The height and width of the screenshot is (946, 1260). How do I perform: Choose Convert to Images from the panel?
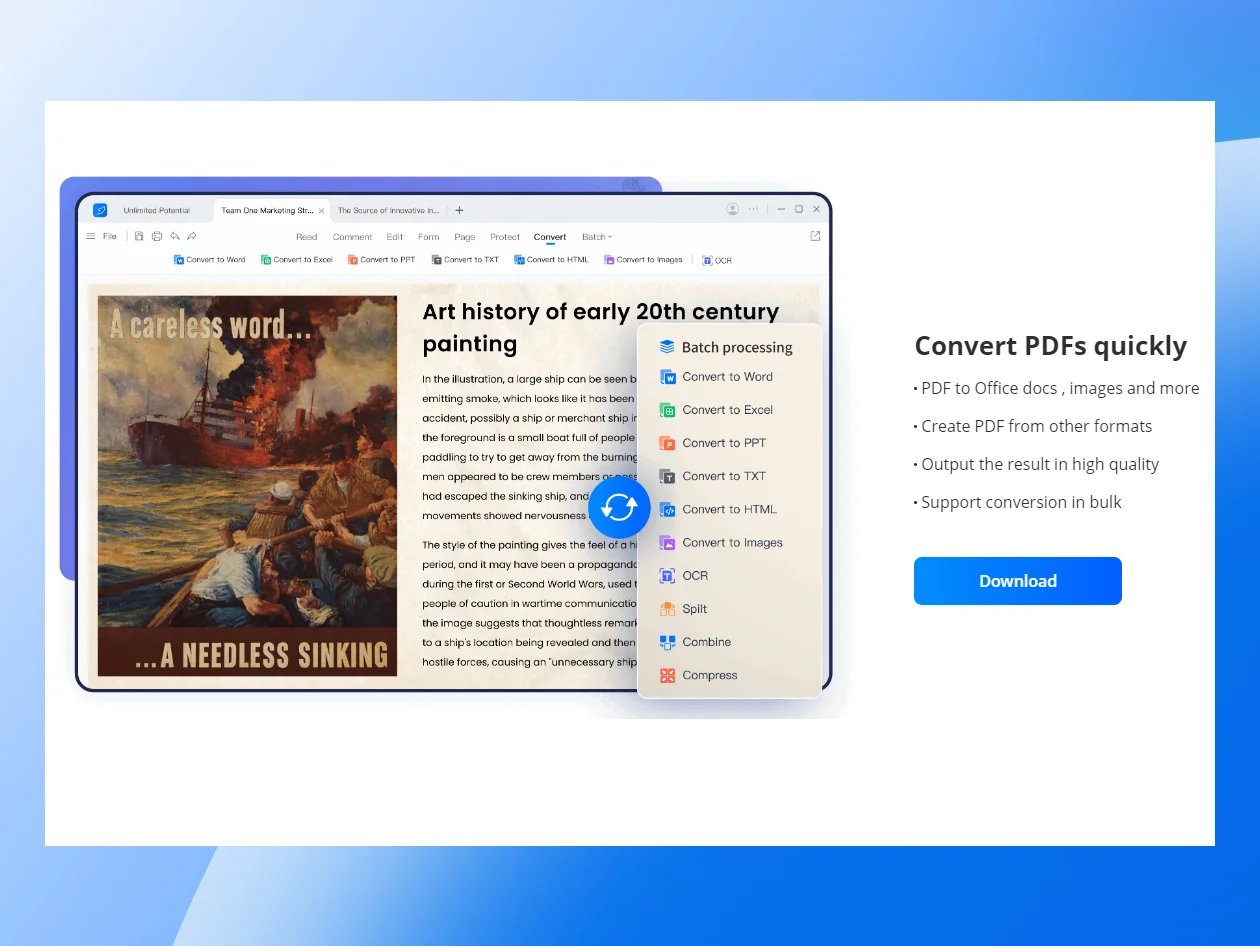(722, 543)
